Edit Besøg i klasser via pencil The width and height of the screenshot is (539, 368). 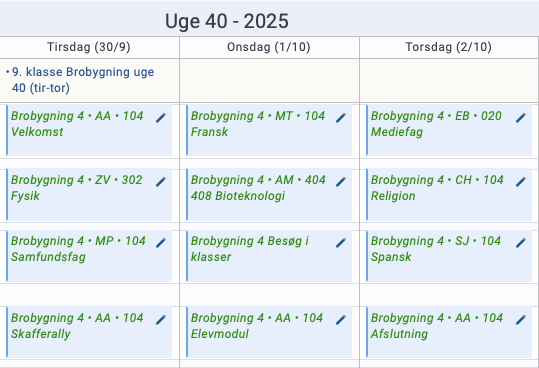pyautogui.click(x=341, y=243)
